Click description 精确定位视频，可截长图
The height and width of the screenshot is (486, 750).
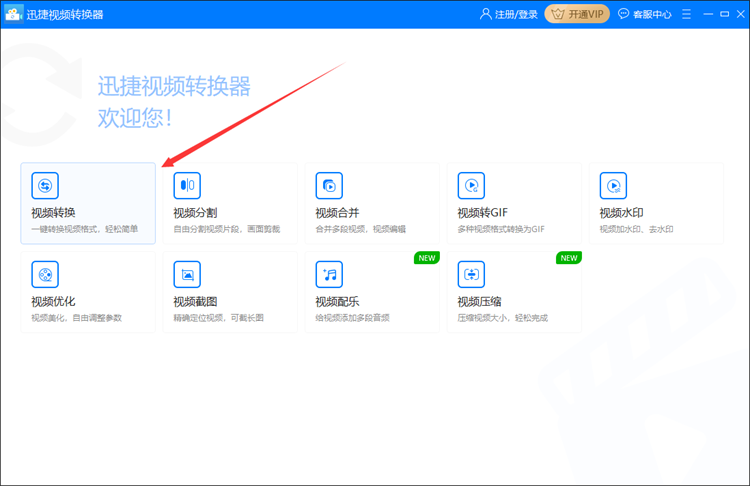tap(219, 318)
